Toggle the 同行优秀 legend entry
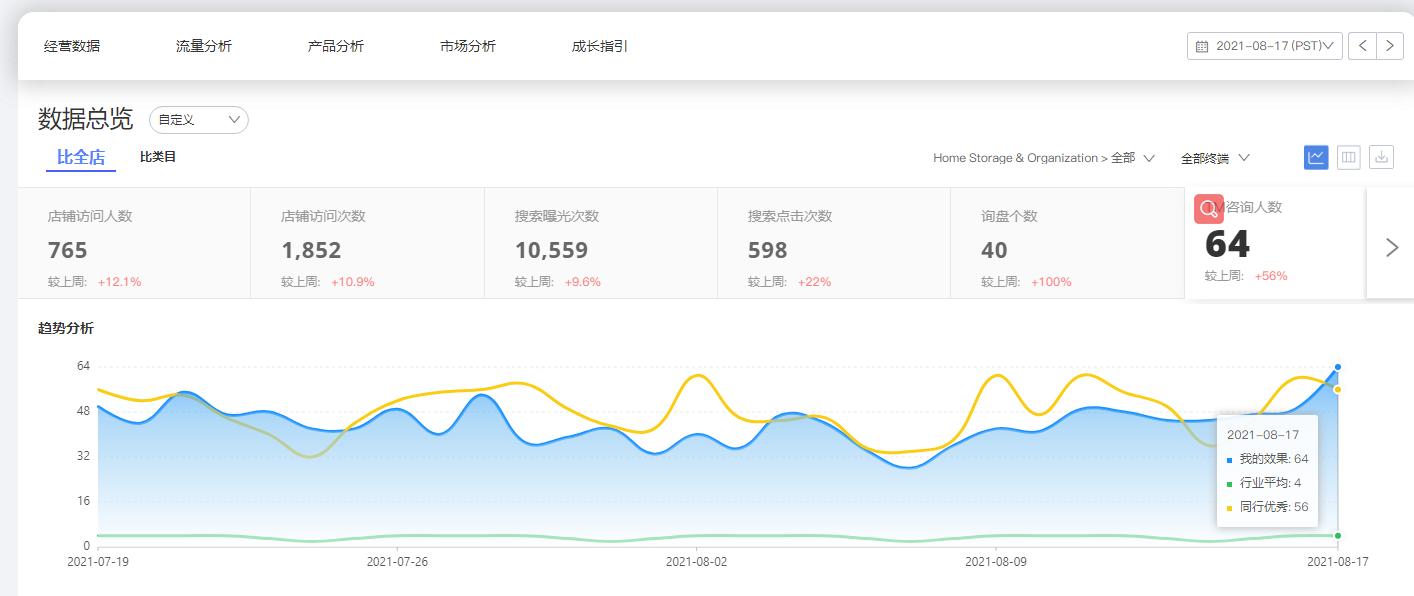The width and height of the screenshot is (1414, 596). tap(1266, 507)
